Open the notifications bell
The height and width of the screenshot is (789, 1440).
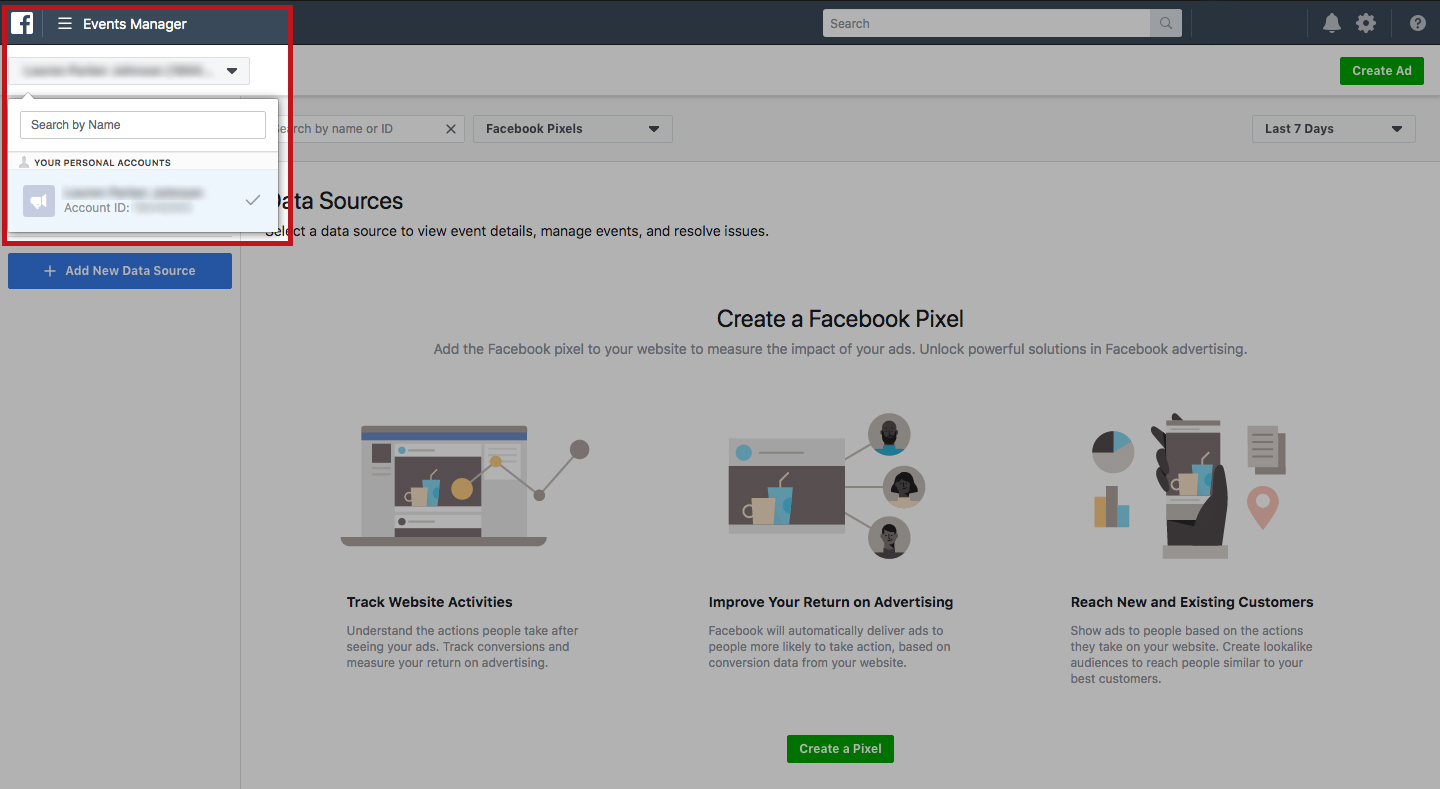[1332, 23]
